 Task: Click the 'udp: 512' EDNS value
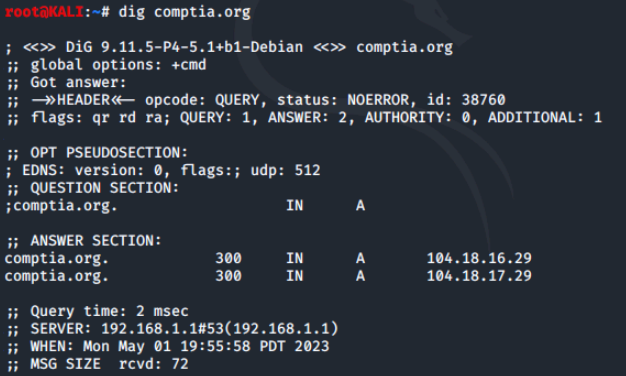[285, 171]
